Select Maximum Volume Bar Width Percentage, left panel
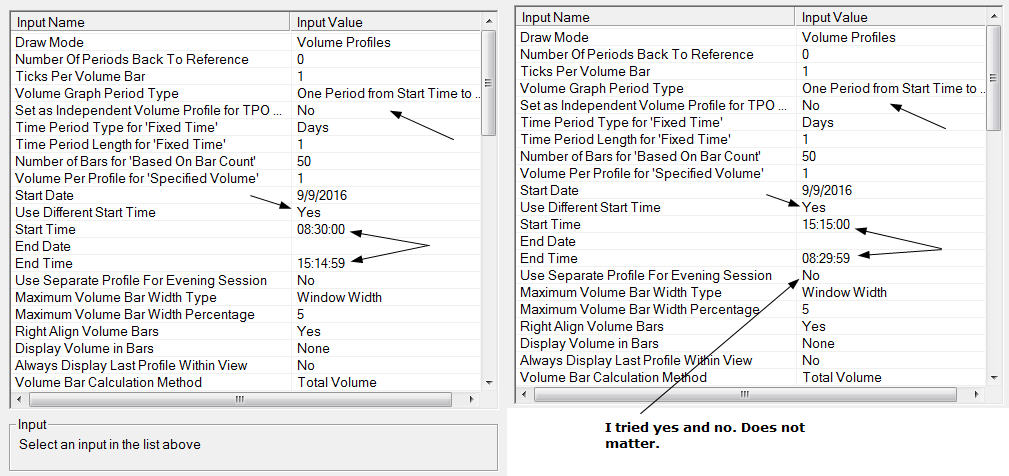Screen dimensions: 1009x476 click(246, 315)
